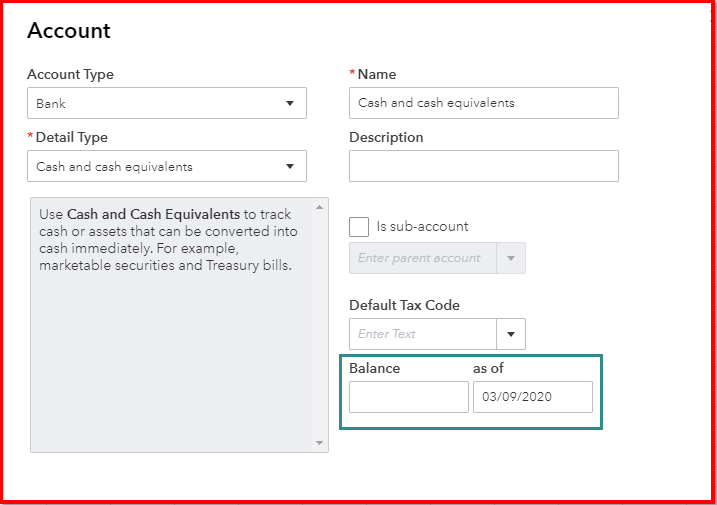Enable the Is sub-account checkbox
This screenshot has width=717, height=505.
point(359,226)
